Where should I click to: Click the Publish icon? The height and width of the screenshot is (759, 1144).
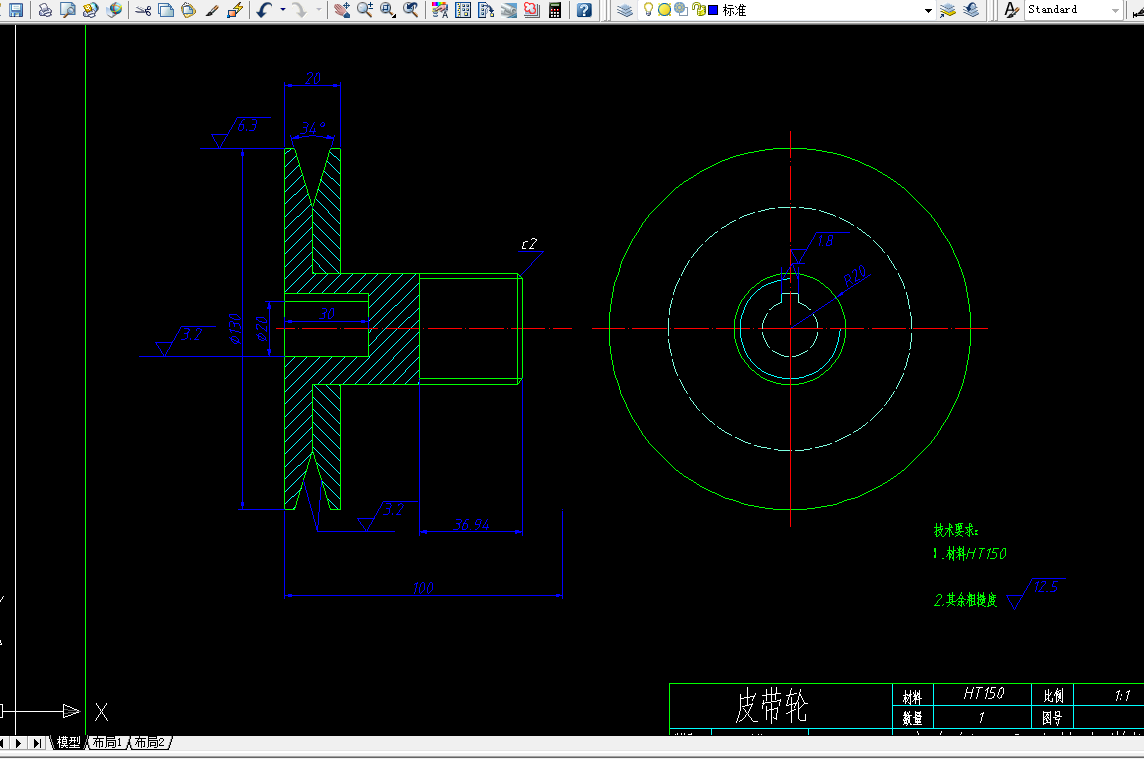[x=90, y=9]
